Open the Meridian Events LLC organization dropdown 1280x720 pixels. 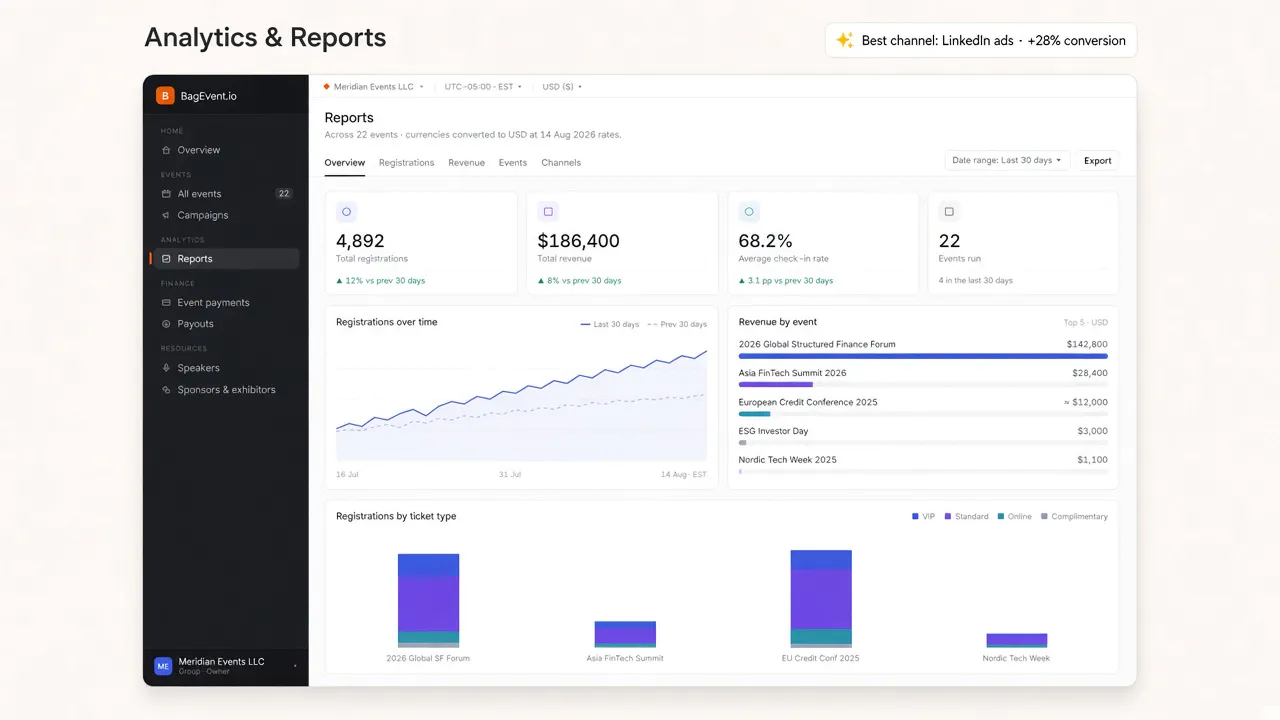373,87
